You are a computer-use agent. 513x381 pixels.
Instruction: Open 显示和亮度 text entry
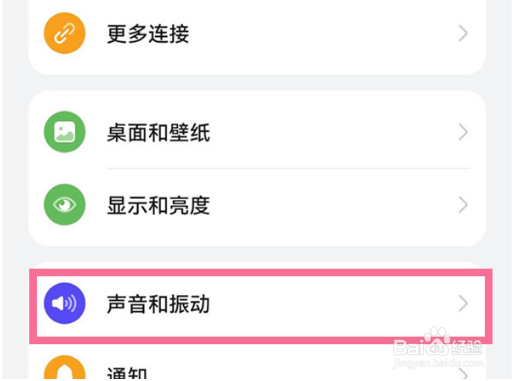click(158, 205)
